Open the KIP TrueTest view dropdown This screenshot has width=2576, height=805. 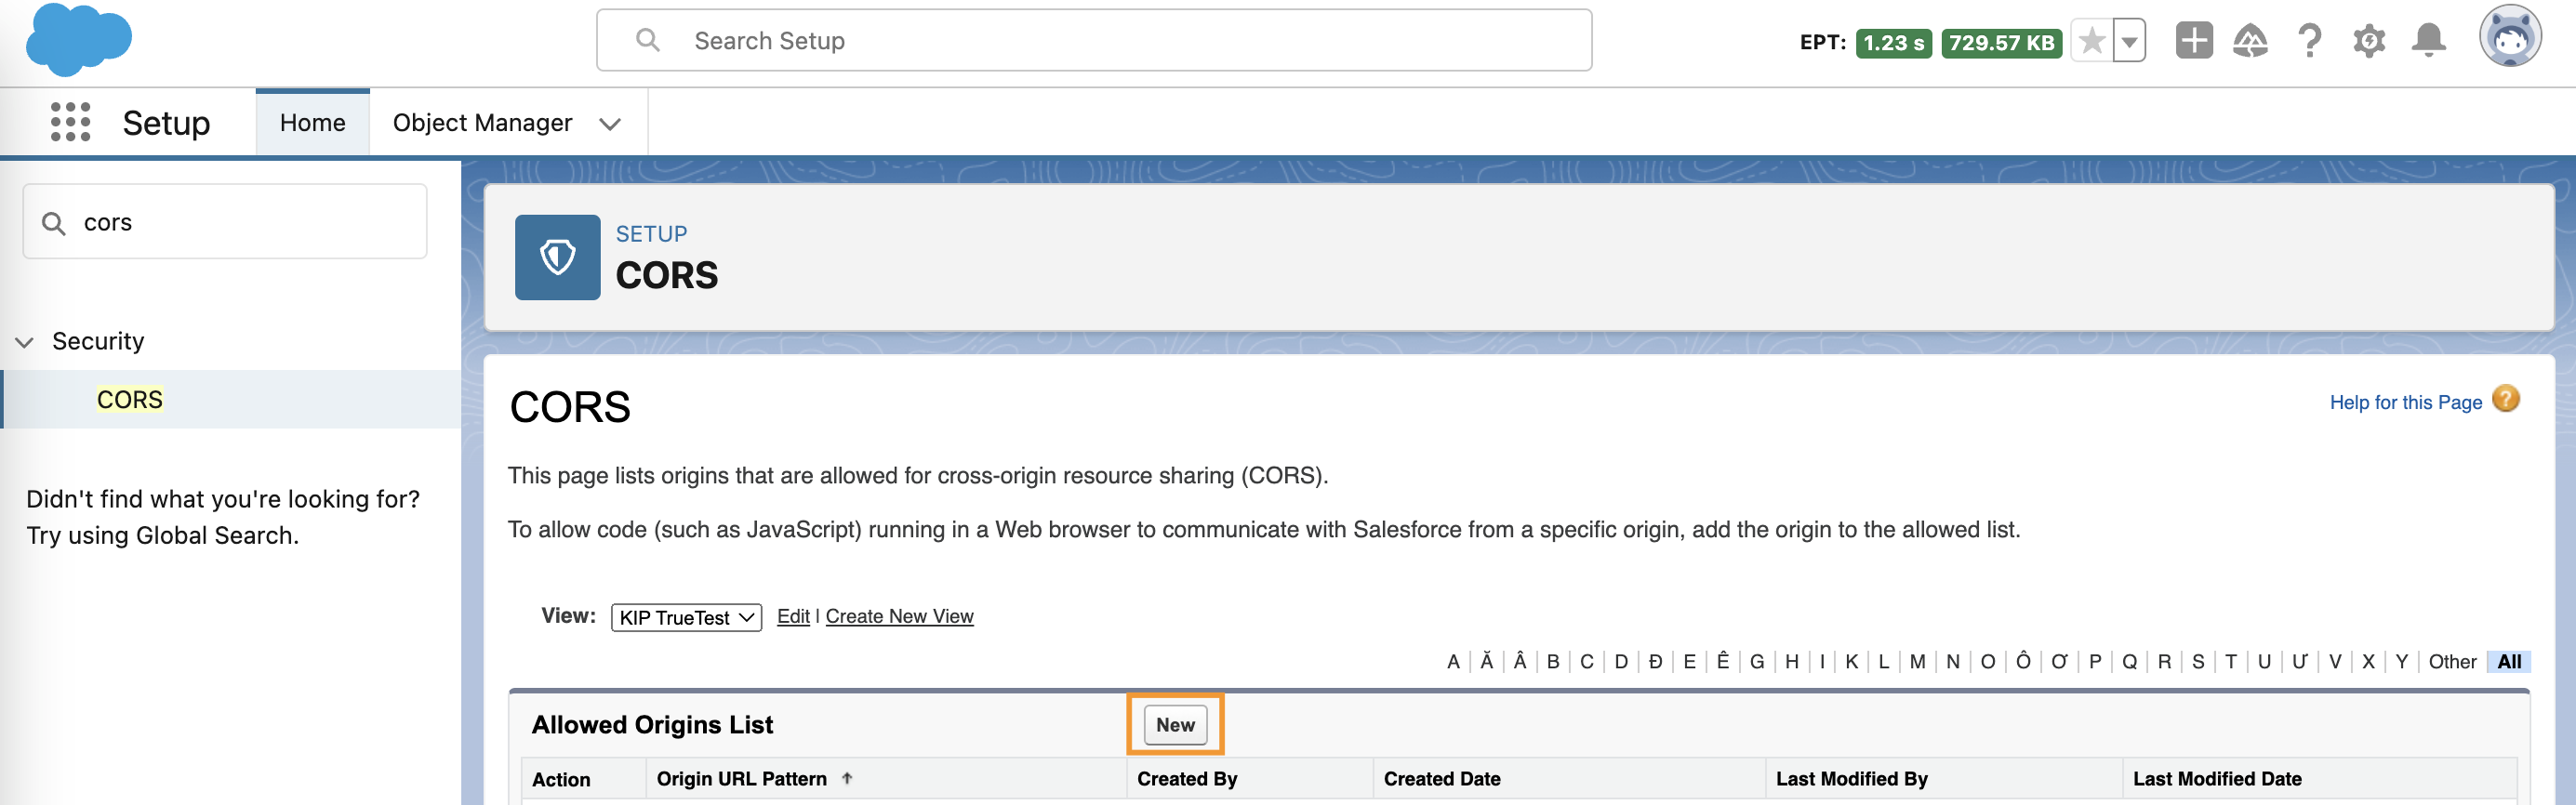pos(686,617)
